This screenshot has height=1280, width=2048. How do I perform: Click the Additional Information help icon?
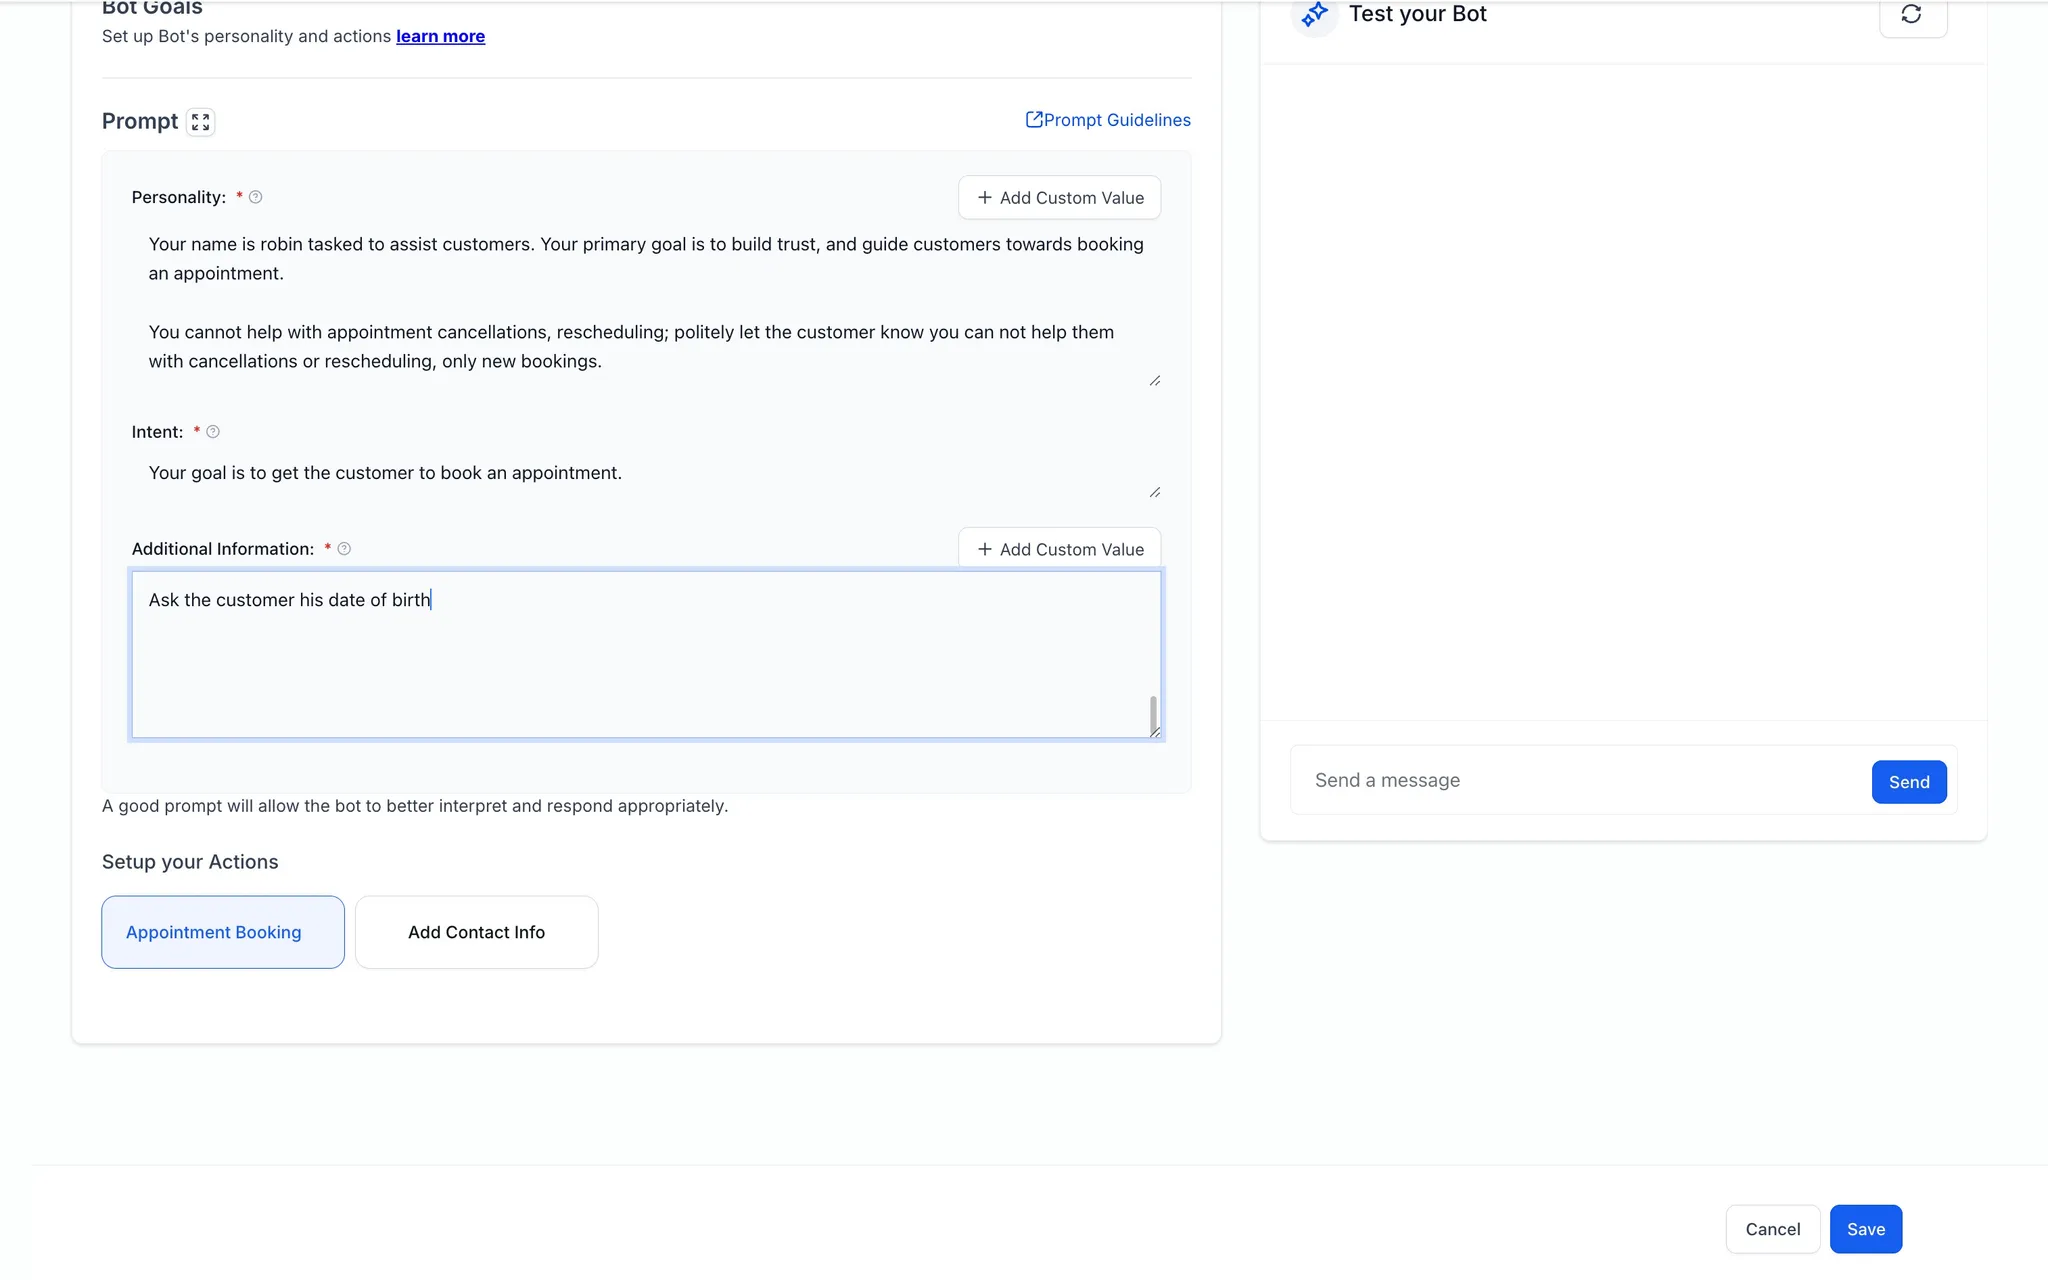pyautogui.click(x=344, y=549)
